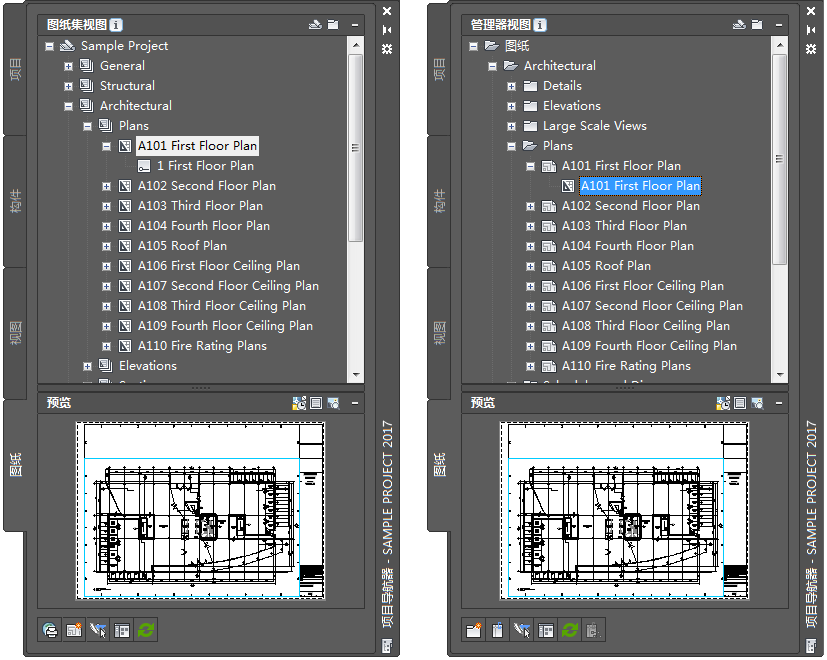The image size is (827, 660).
Task: Click the greyed repath icon in the 管理器视图 panel
Action: 594,630
